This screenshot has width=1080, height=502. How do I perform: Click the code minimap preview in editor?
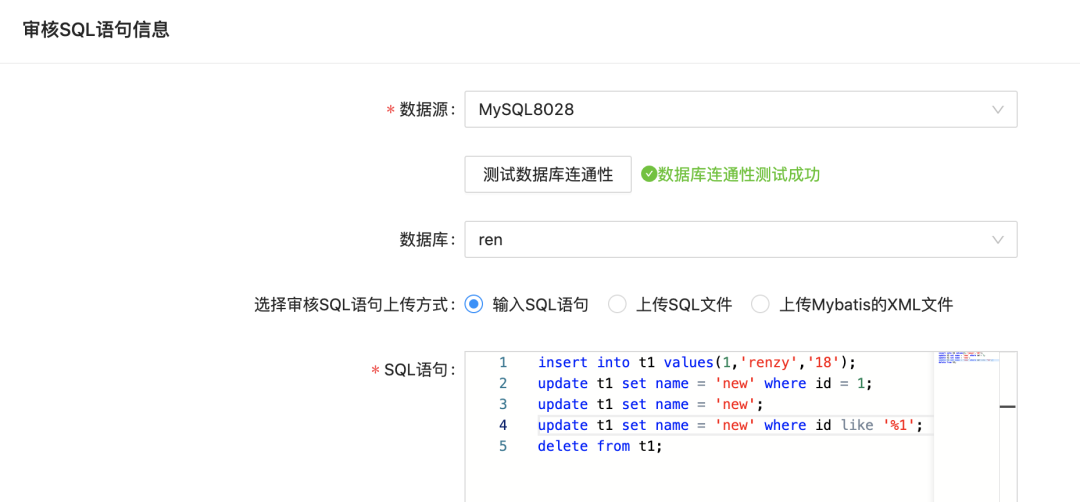[x=967, y=359]
